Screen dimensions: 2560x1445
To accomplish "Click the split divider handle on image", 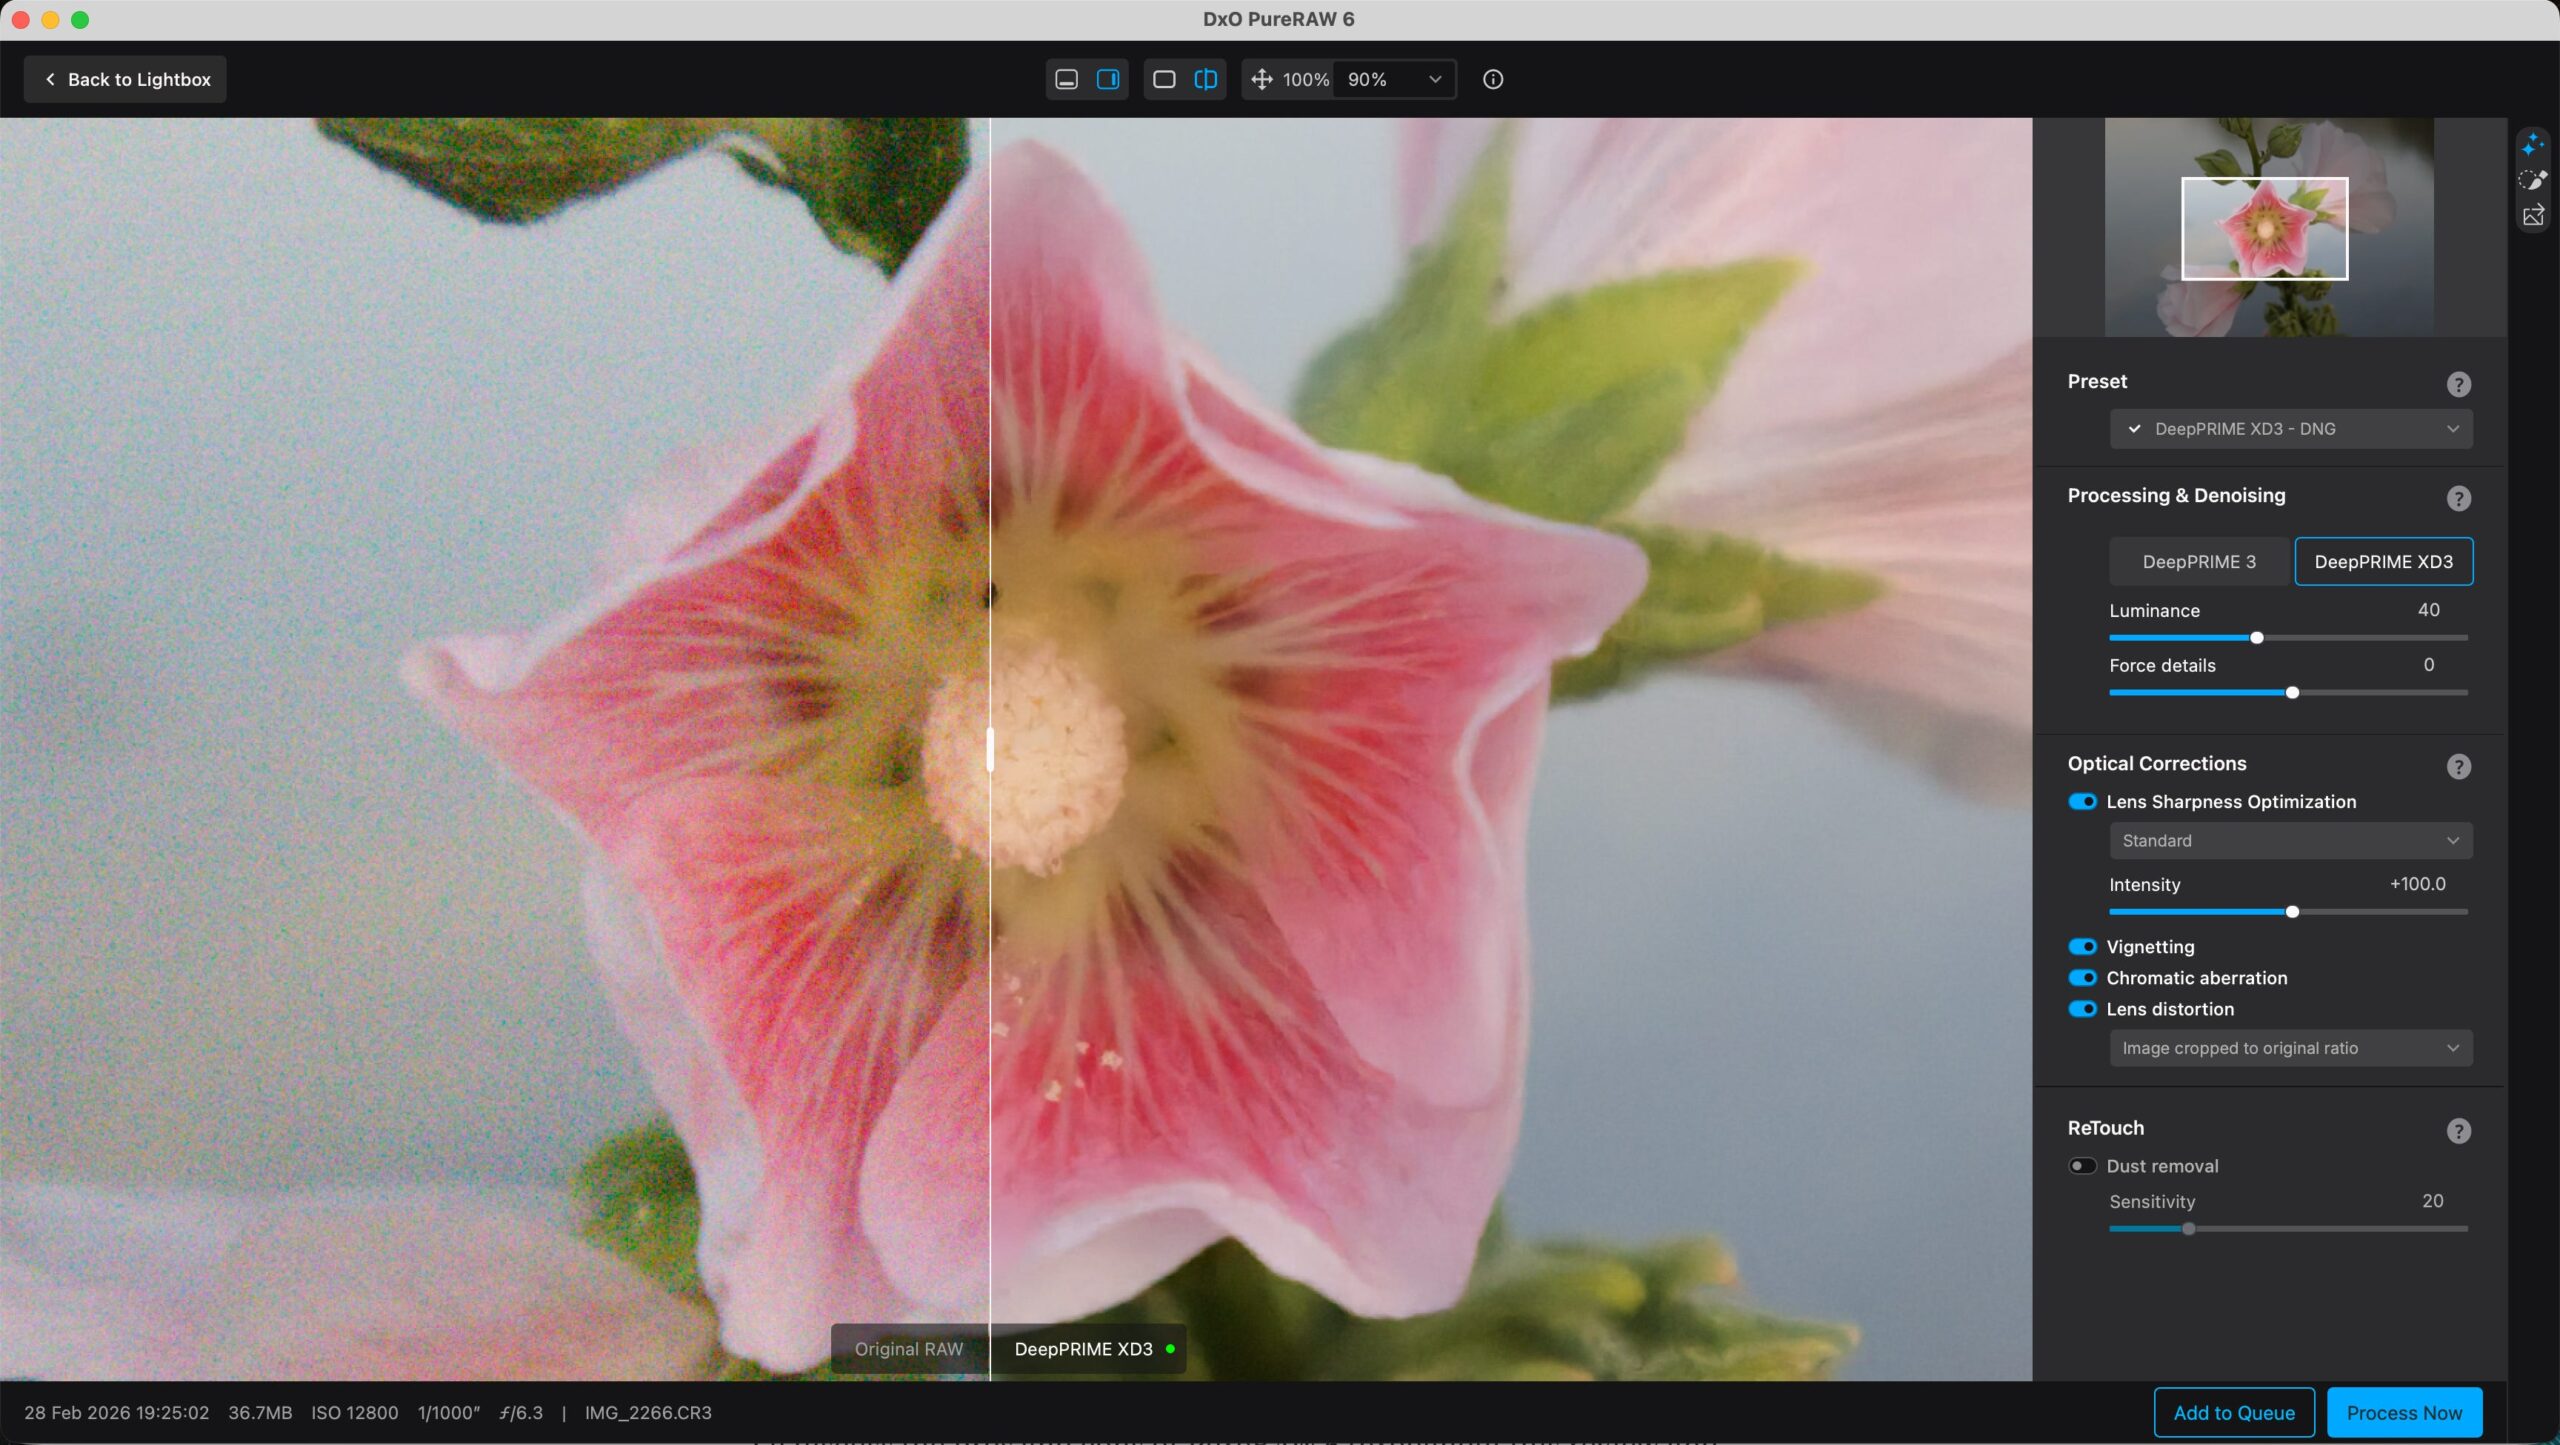I will point(990,749).
